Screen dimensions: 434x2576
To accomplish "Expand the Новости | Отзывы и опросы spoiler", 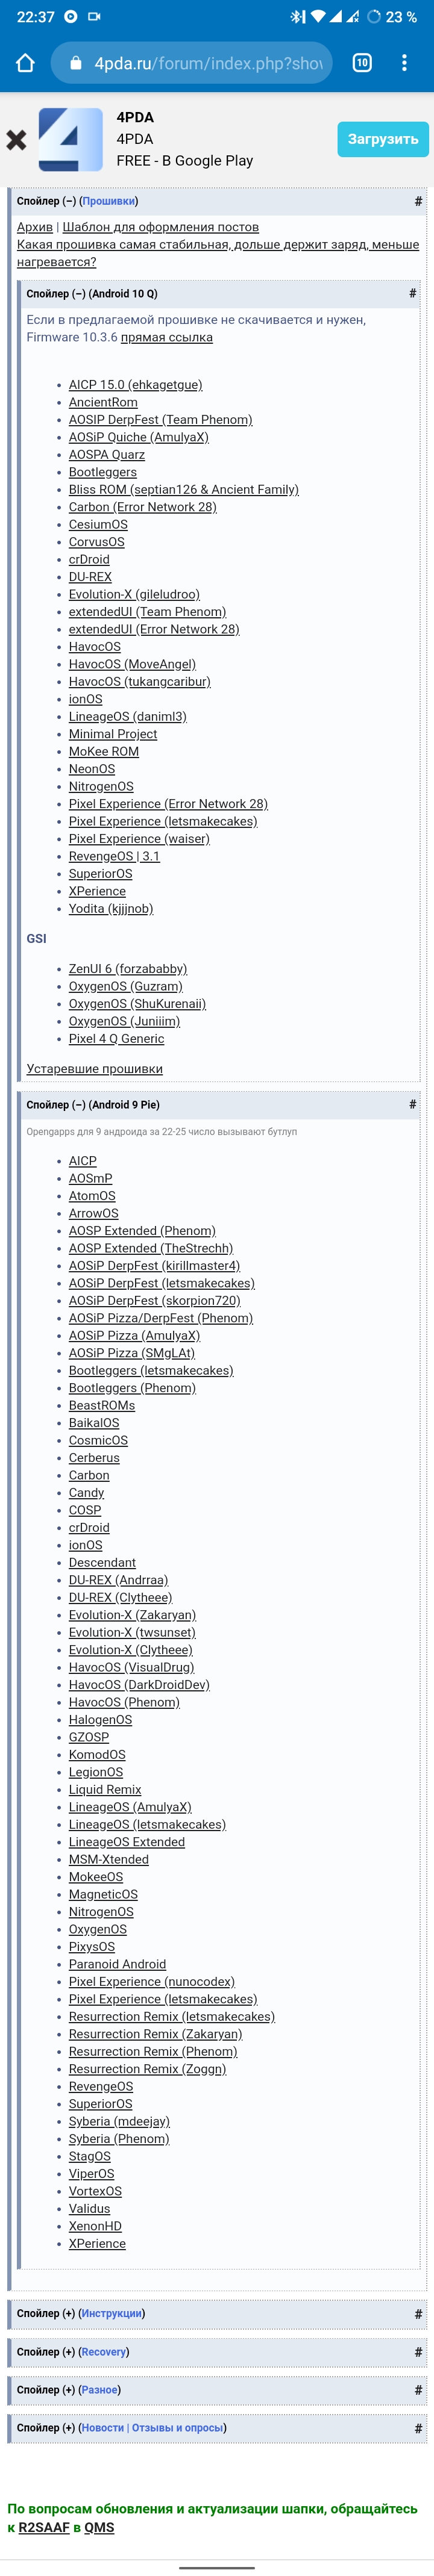I will click(x=122, y=2428).
